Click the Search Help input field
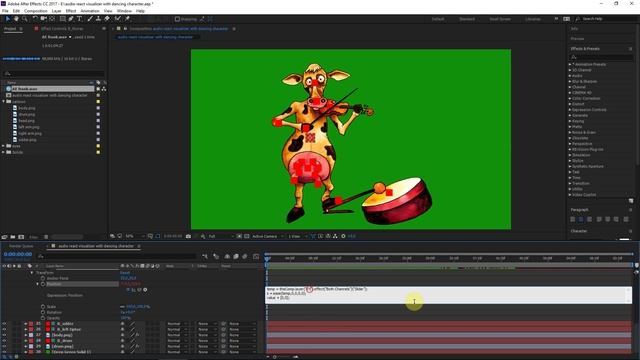Screen dimensions: 640x360 [607, 19]
